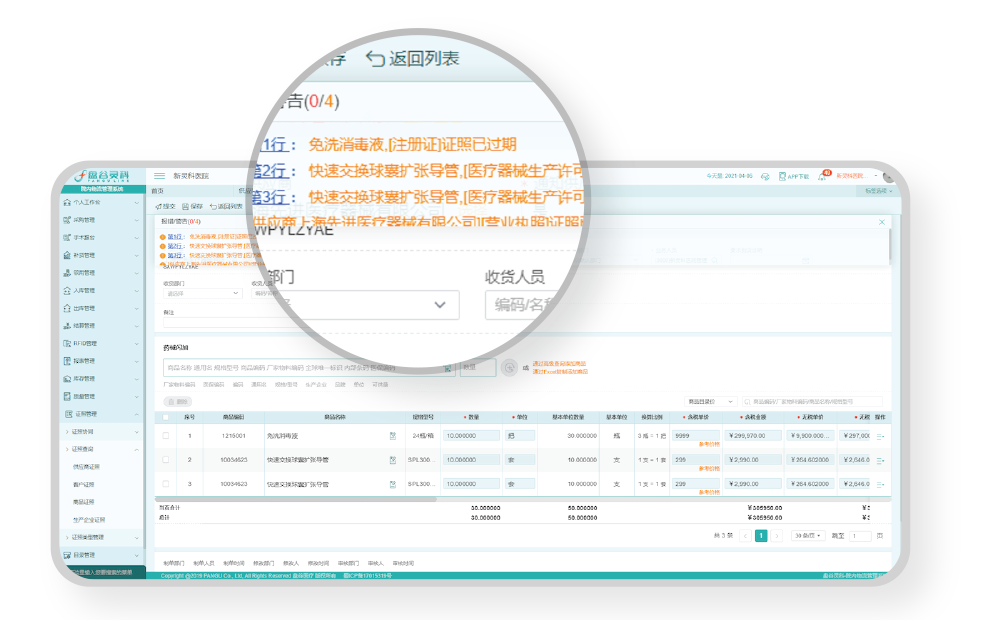Click the previous page arrow in pagination
This screenshot has height=620, width=1000.
click(x=745, y=536)
